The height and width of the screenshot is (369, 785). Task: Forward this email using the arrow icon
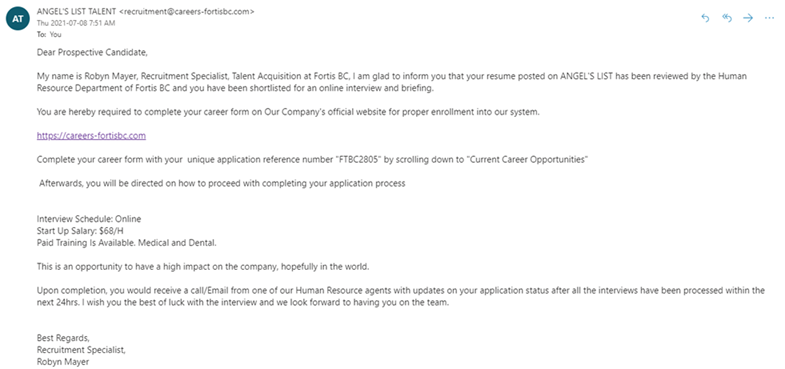pyautogui.click(x=748, y=18)
